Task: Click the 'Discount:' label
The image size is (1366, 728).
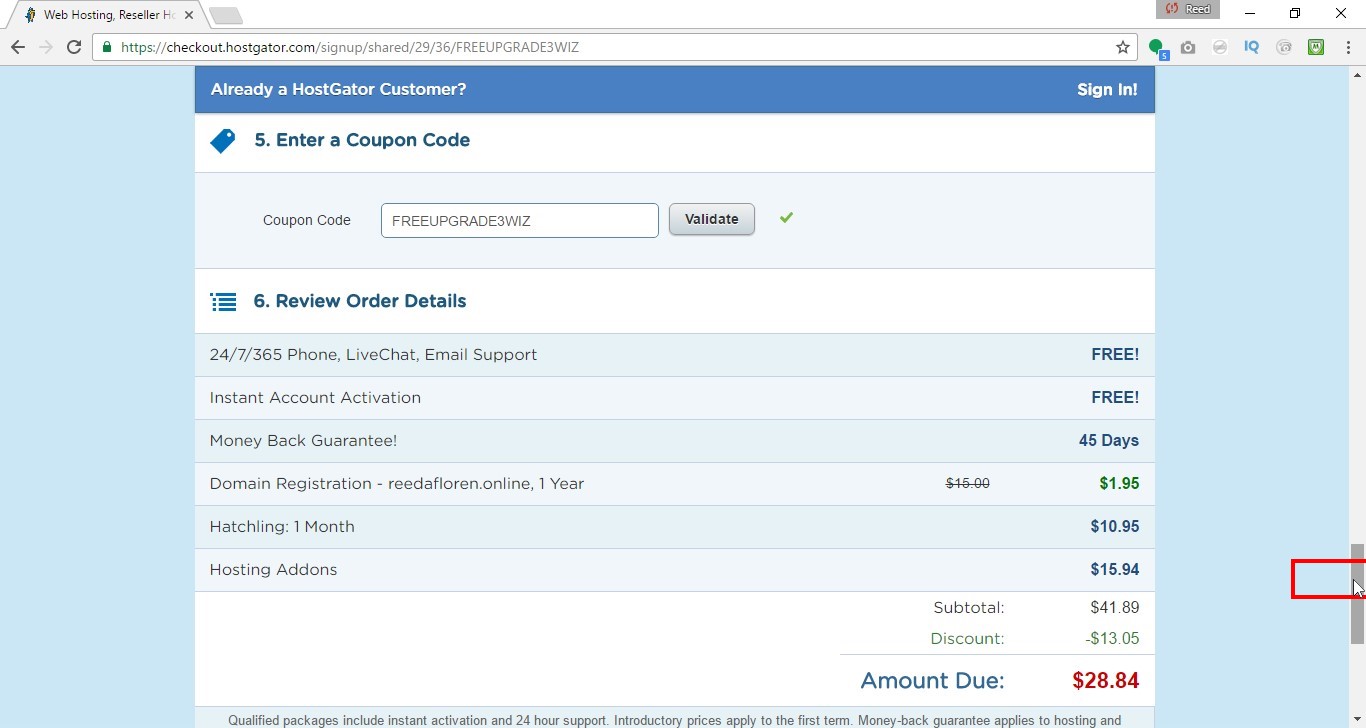Action: coord(967,639)
